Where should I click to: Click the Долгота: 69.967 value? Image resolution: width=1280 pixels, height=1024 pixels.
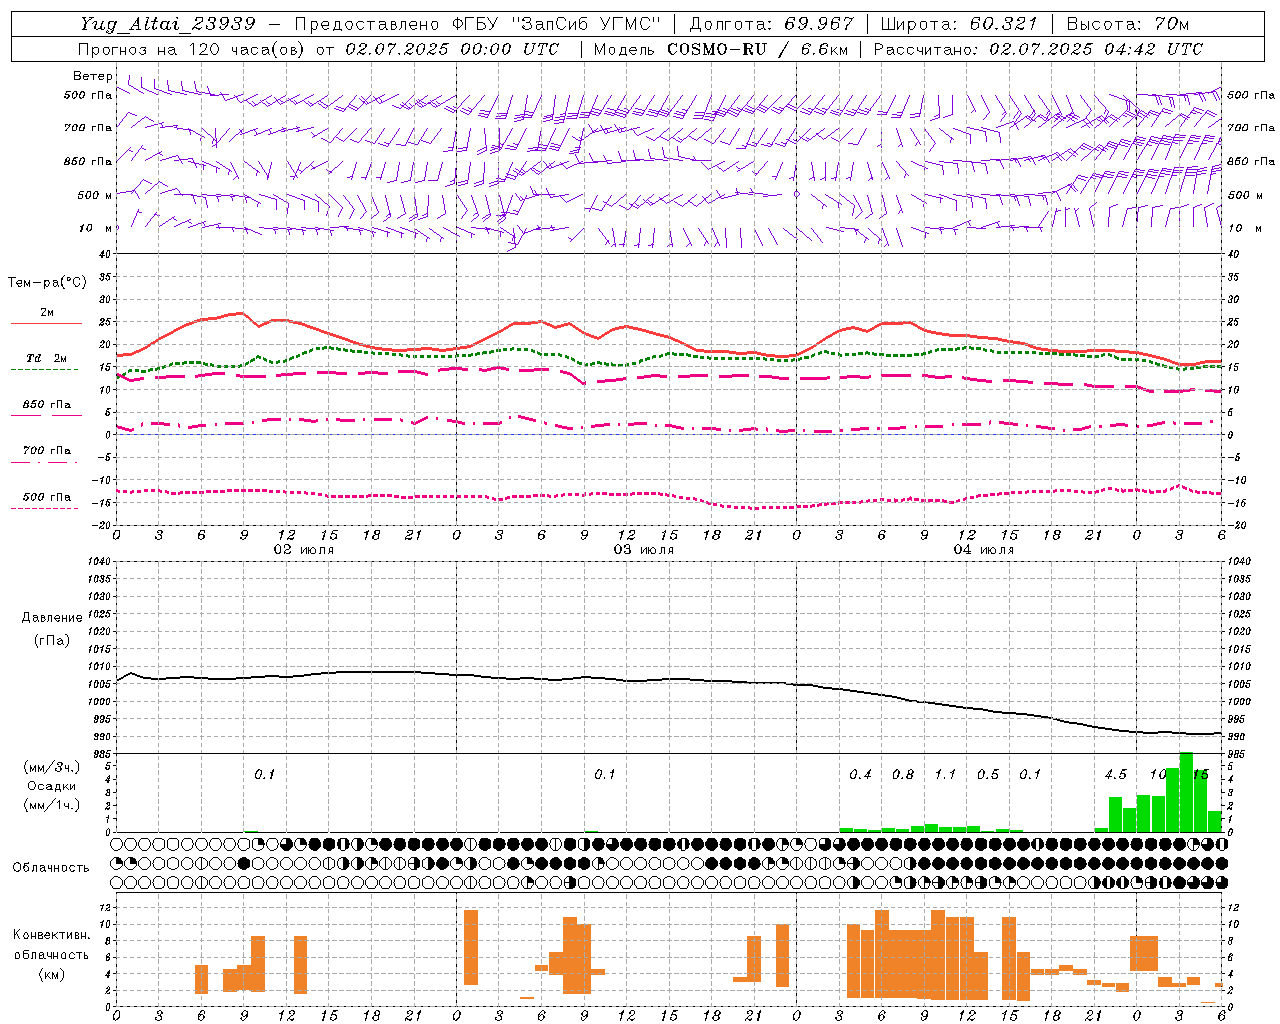(x=772, y=24)
